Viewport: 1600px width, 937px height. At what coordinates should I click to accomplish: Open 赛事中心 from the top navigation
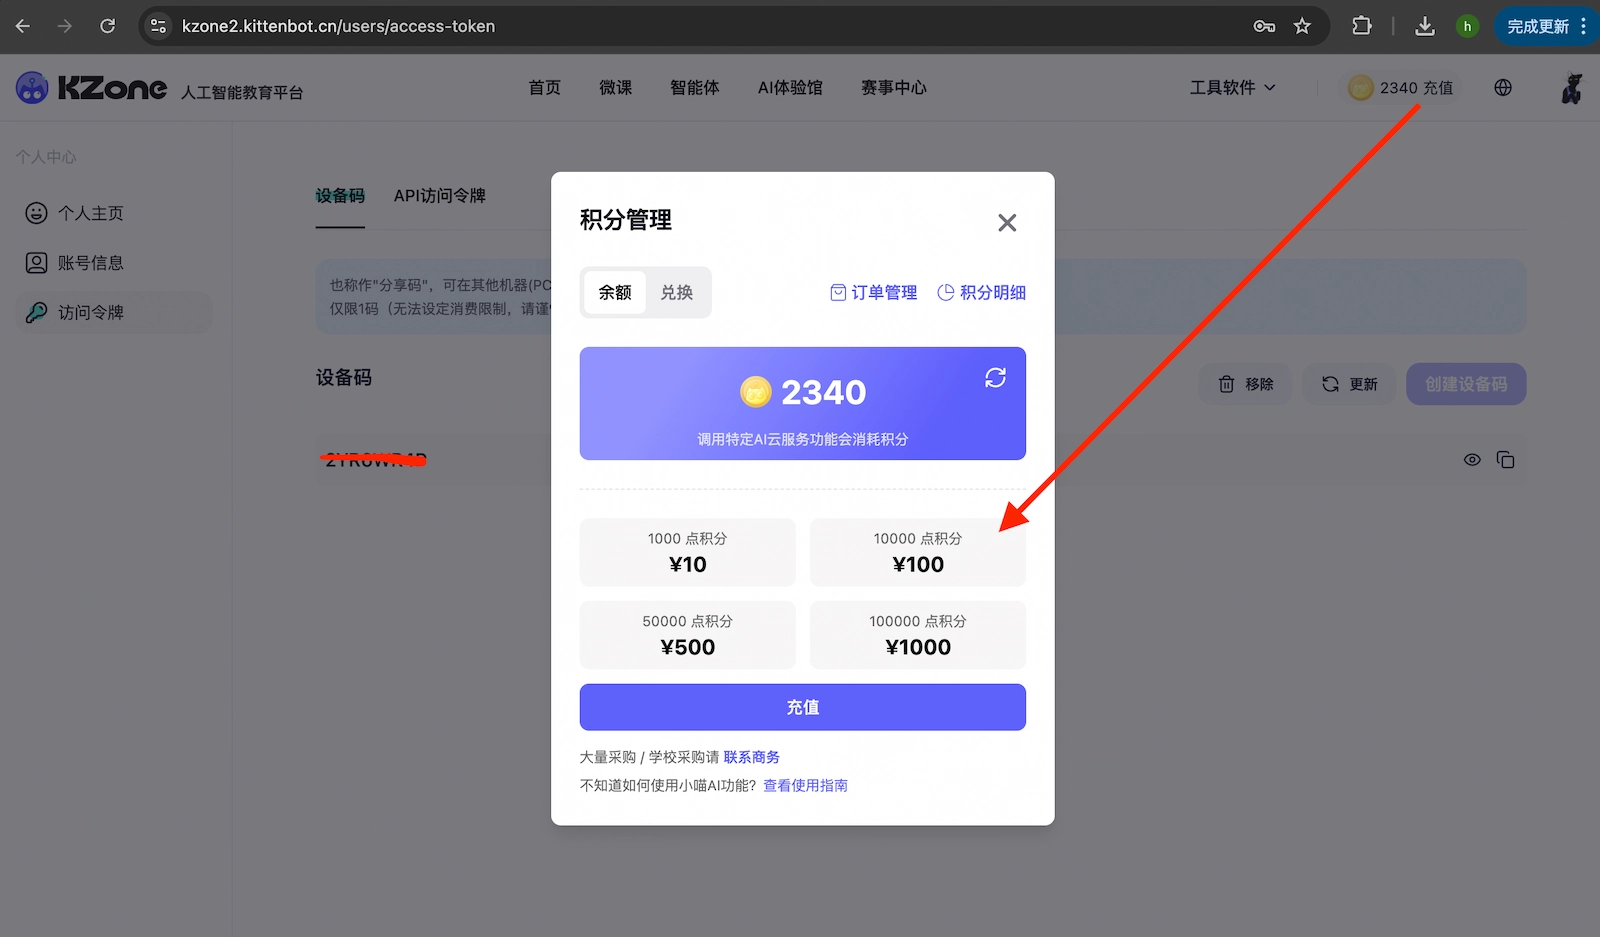coord(893,88)
